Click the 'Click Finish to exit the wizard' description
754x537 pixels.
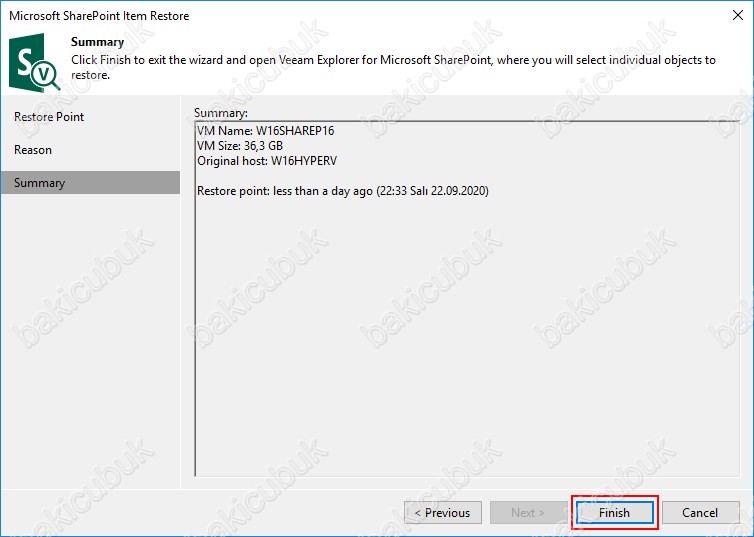pyautogui.click(x=393, y=67)
